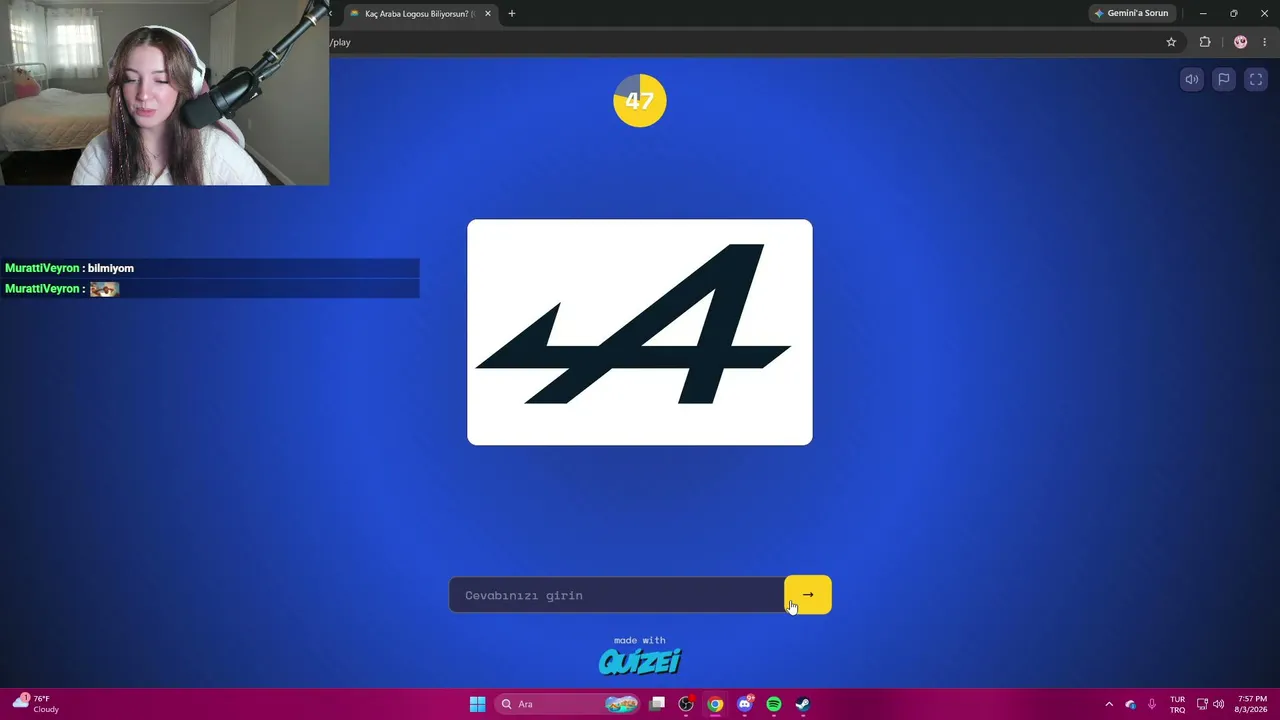Viewport: 1280px width, 720px height.
Task: Minimize the Chrome window
Action: click(1203, 14)
